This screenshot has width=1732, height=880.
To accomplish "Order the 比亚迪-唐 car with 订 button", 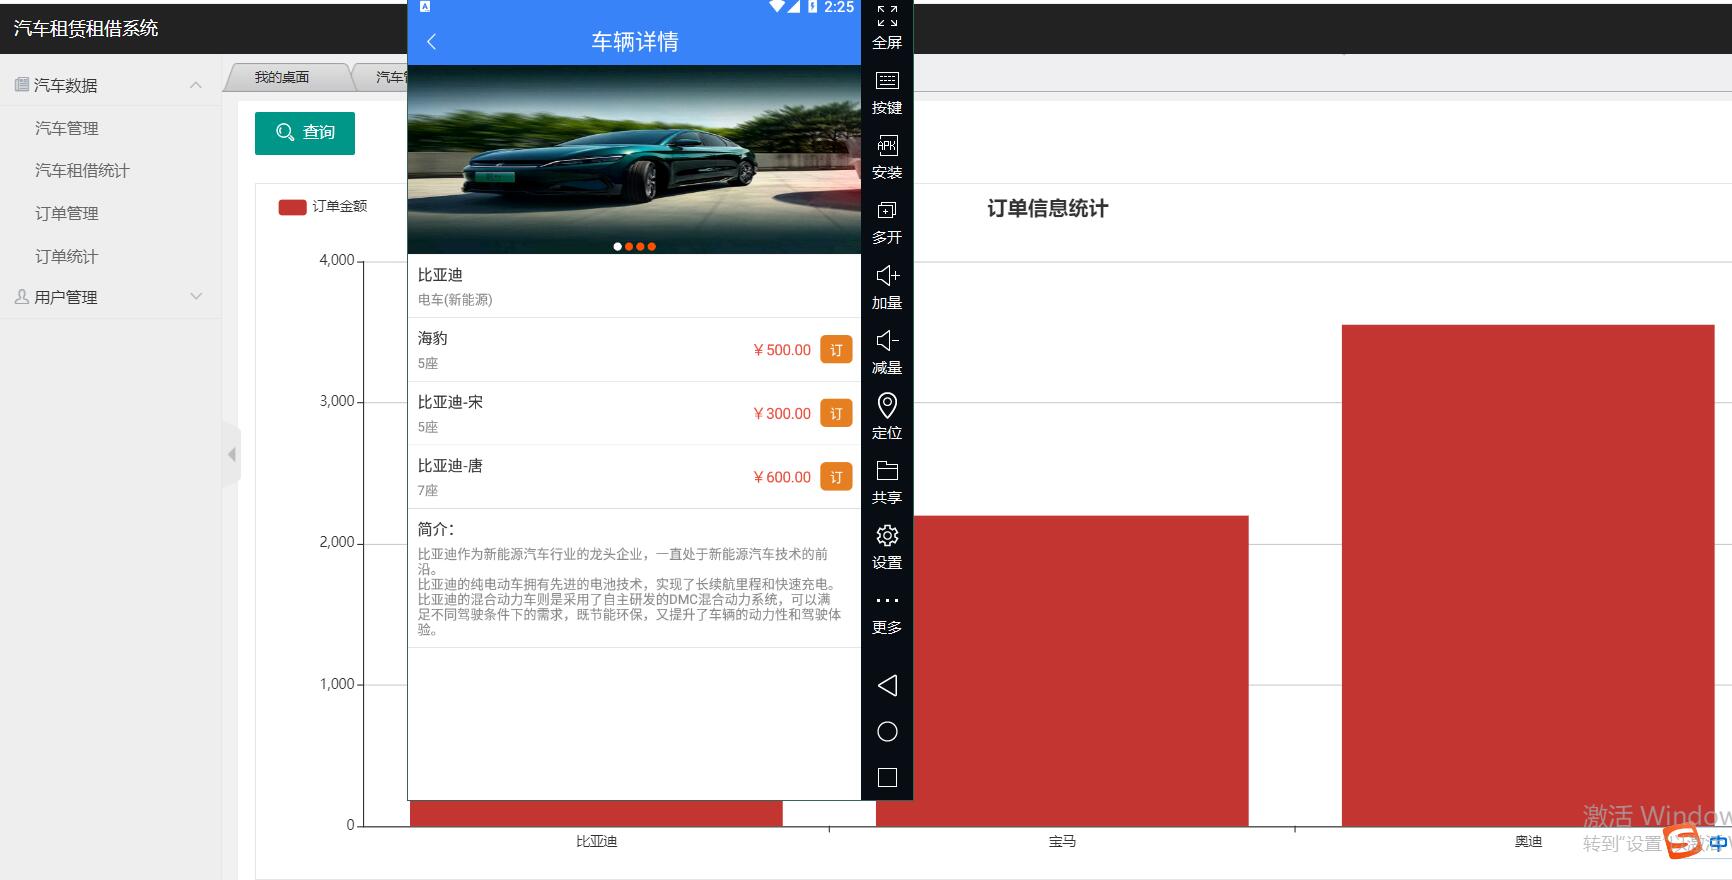I will [836, 477].
